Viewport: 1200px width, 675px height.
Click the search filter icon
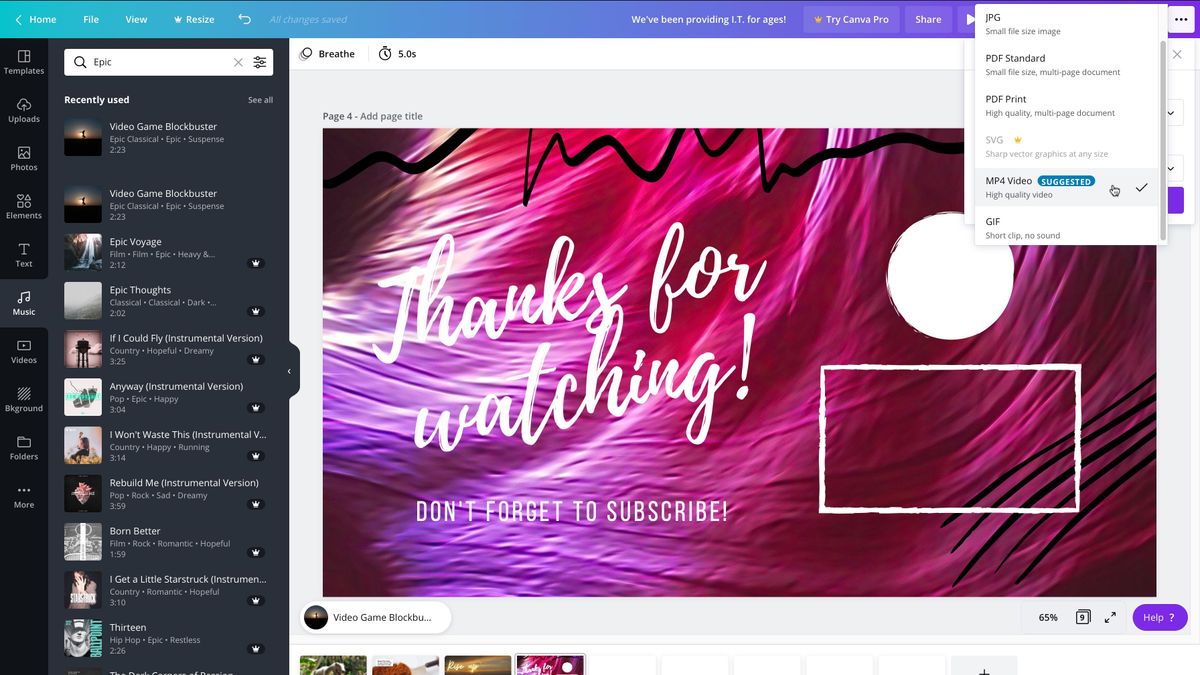click(259, 62)
